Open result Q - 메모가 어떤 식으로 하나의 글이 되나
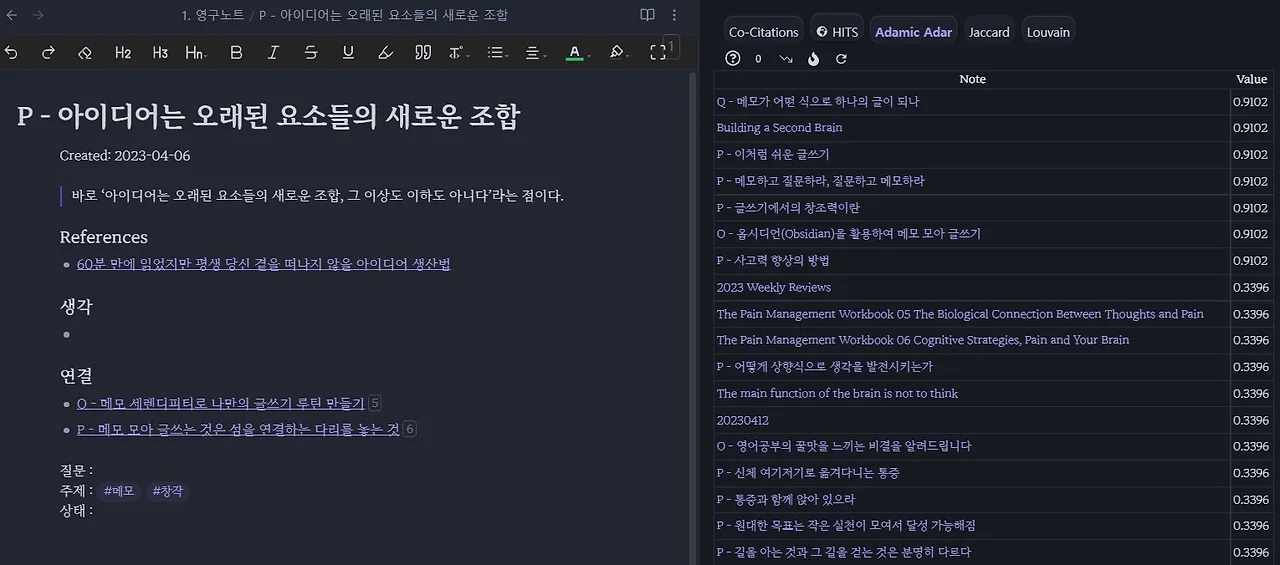Image resolution: width=1280 pixels, height=565 pixels. point(818,101)
